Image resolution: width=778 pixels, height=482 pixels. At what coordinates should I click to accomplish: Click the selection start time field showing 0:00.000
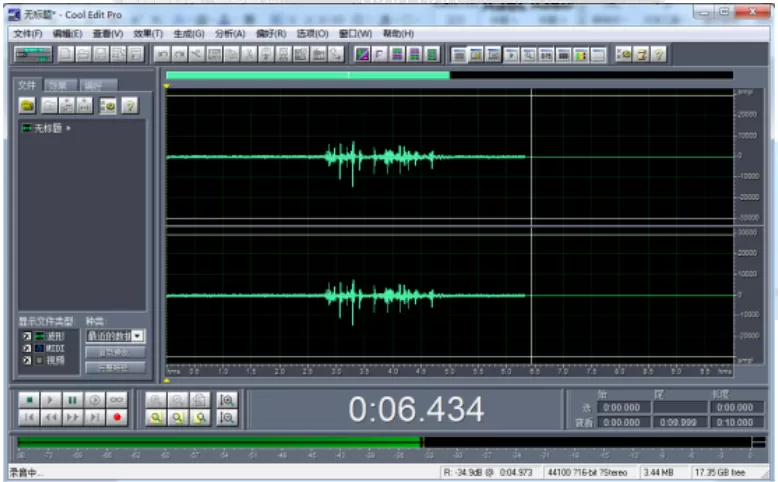[623, 408]
